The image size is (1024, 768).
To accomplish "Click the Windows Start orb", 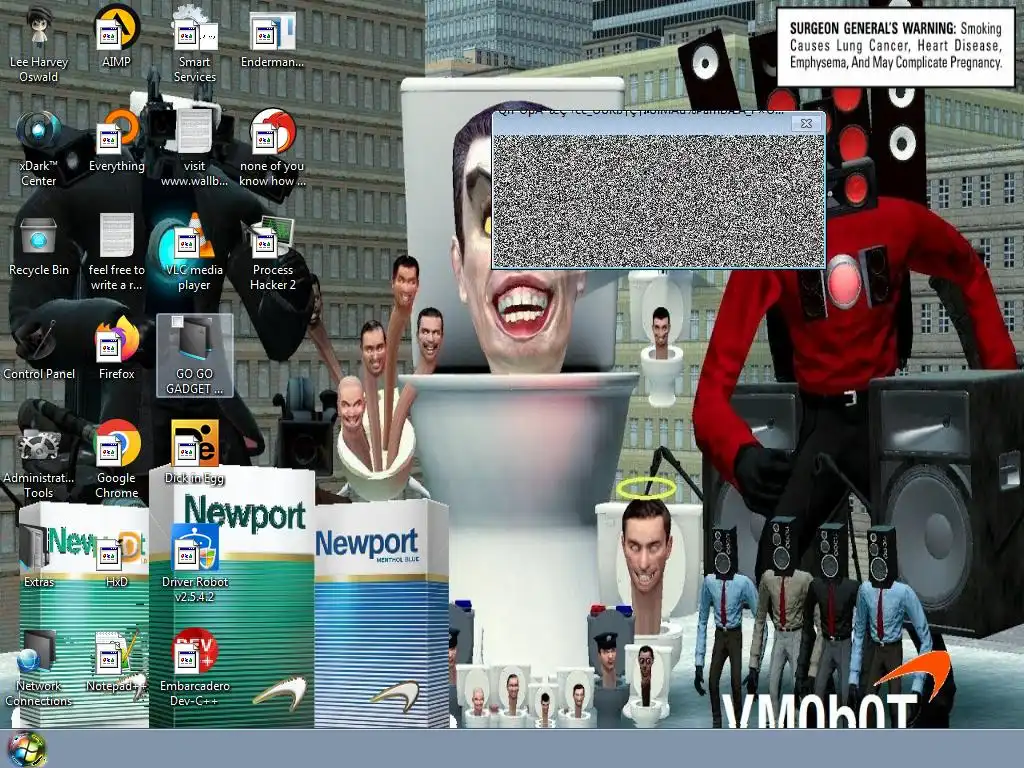I will pyautogui.click(x=26, y=749).
